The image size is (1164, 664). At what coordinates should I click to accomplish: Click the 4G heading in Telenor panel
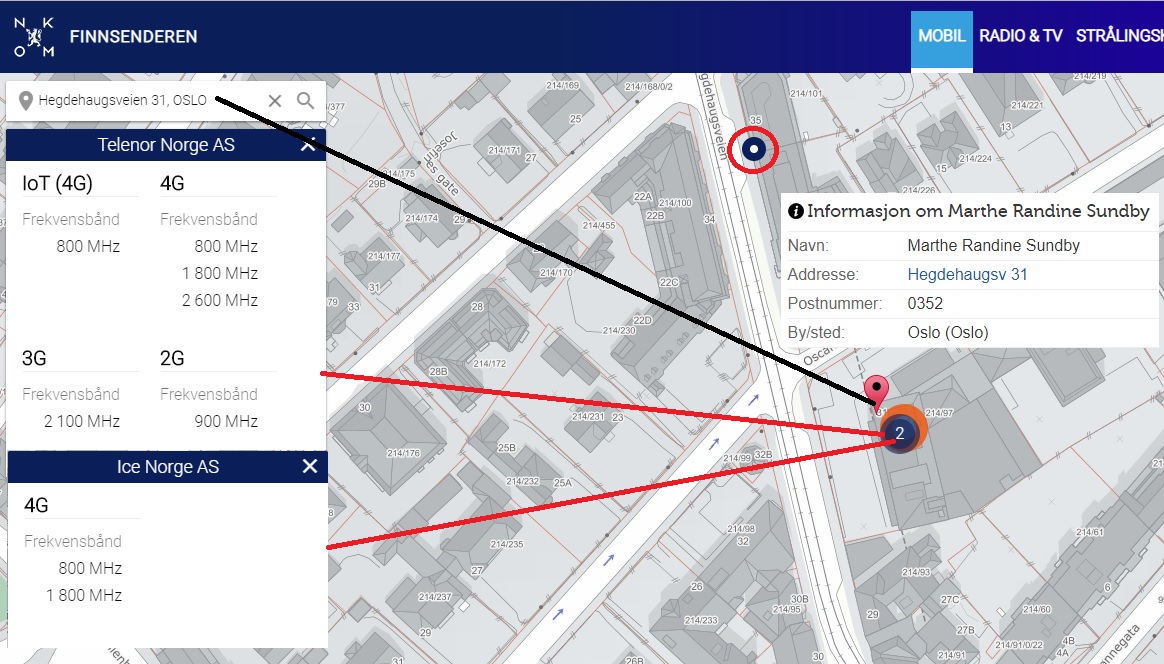point(172,183)
